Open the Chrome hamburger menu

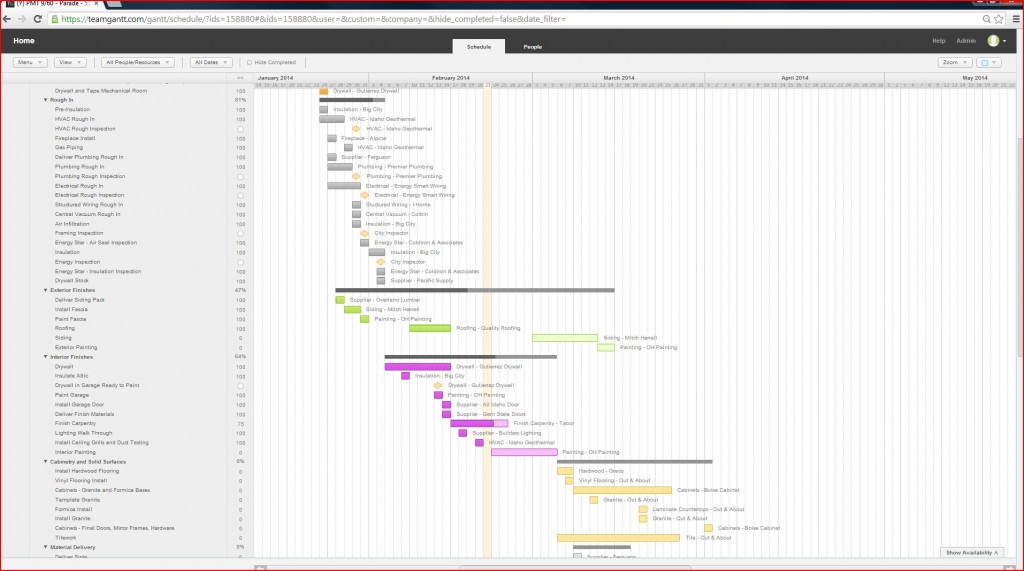pos(1016,19)
